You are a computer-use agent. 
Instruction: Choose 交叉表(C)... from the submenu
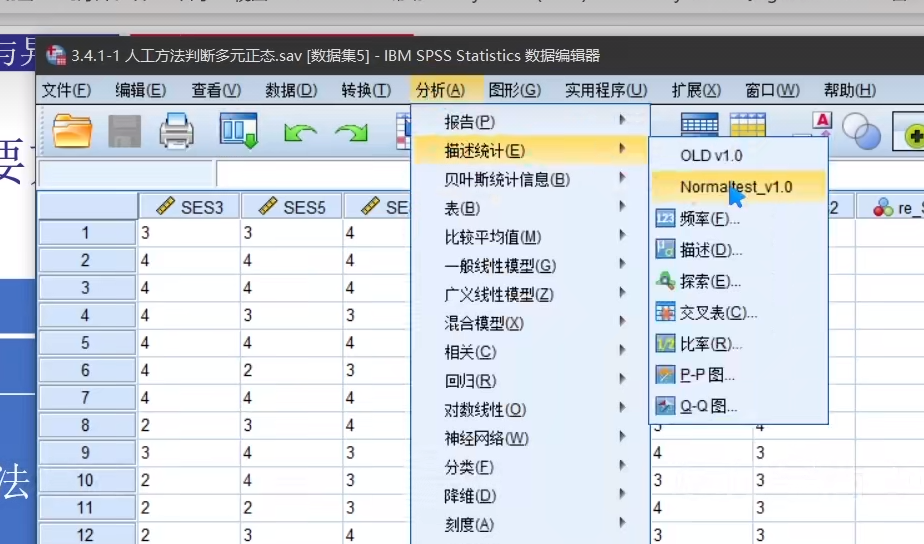738,312
